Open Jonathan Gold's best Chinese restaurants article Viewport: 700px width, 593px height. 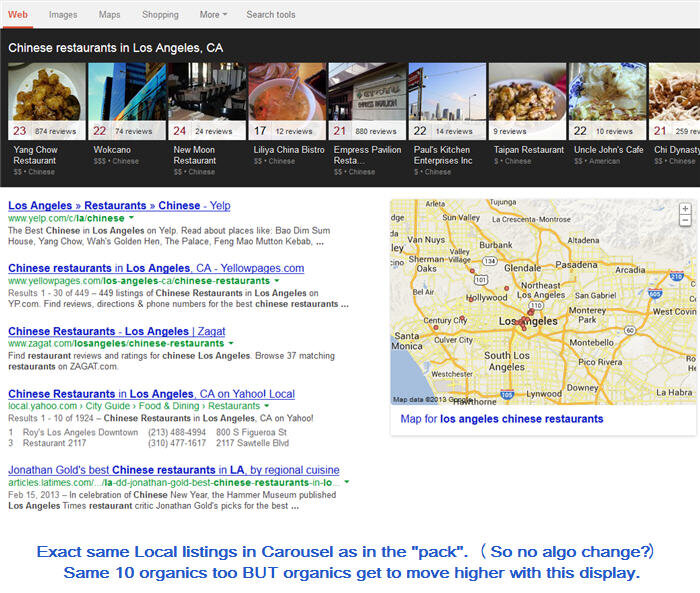[174, 470]
